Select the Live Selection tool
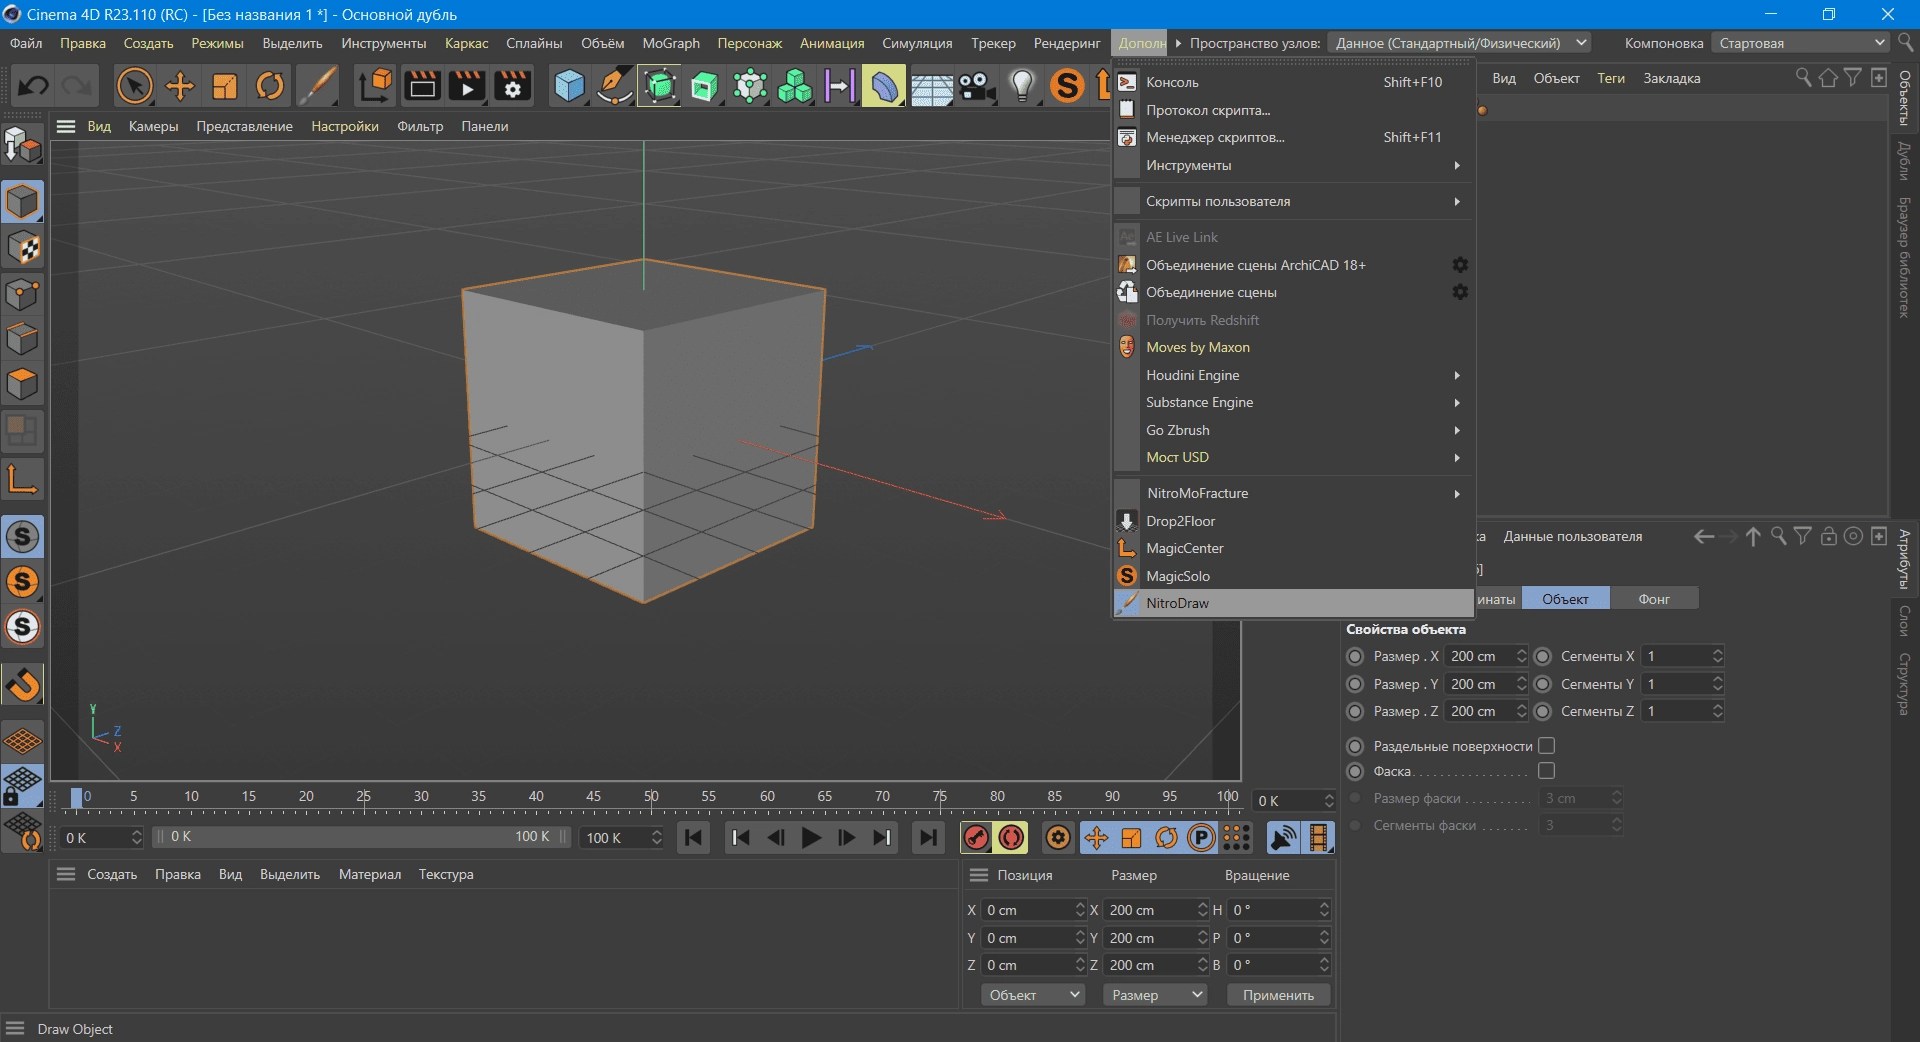The image size is (1920, 1042). coord(135,86)
